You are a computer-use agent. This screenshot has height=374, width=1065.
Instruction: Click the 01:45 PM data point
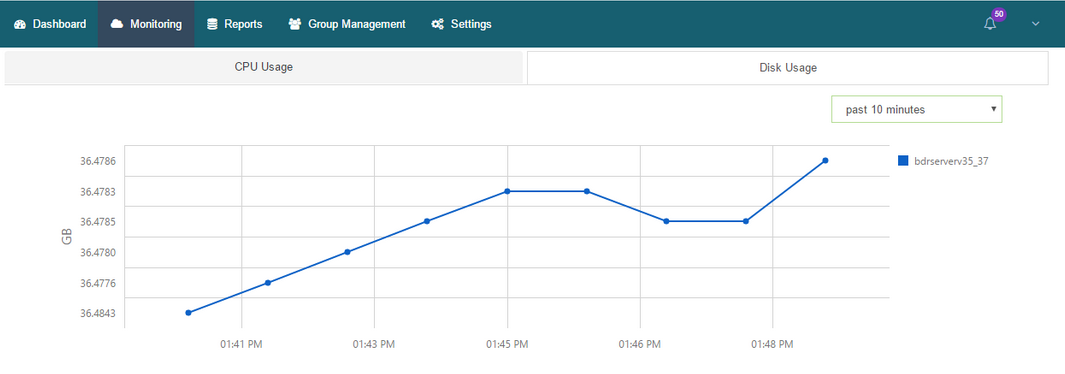tap(507, 191)
